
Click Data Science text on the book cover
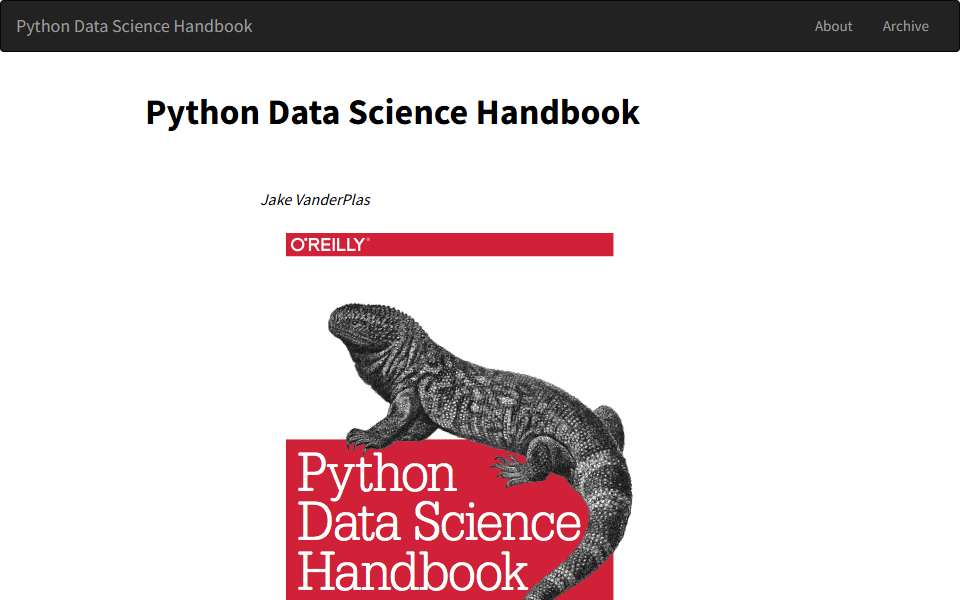click(x=438, y=522)
